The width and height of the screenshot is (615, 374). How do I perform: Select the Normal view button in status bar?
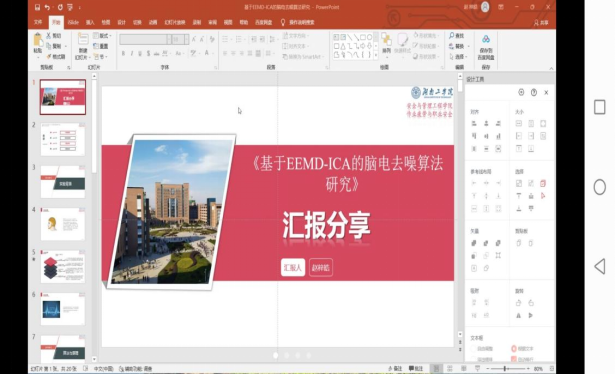tap(436, 369)
